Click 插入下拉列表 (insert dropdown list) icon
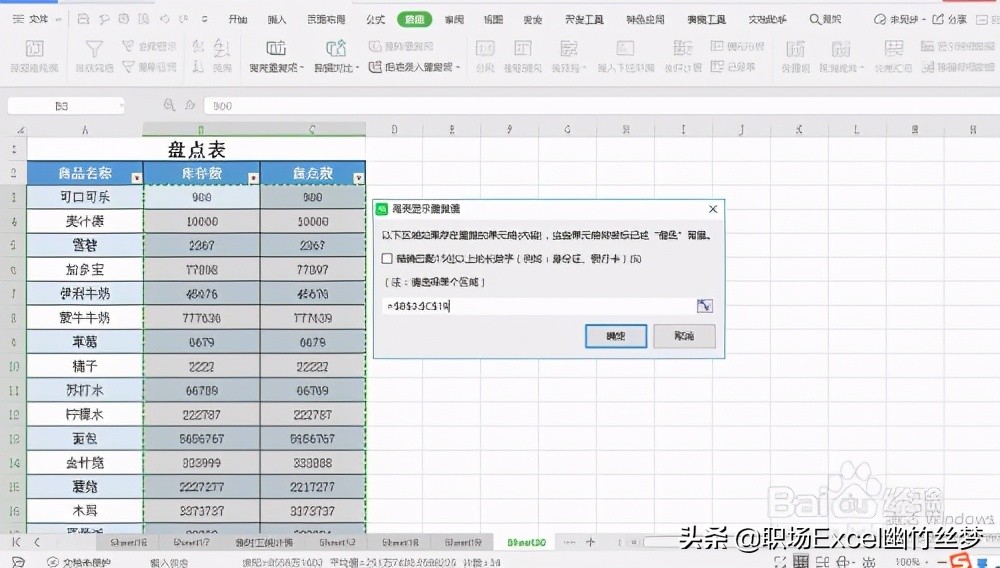The width and height of the screenshot is (1000, 568). point(625,49)
